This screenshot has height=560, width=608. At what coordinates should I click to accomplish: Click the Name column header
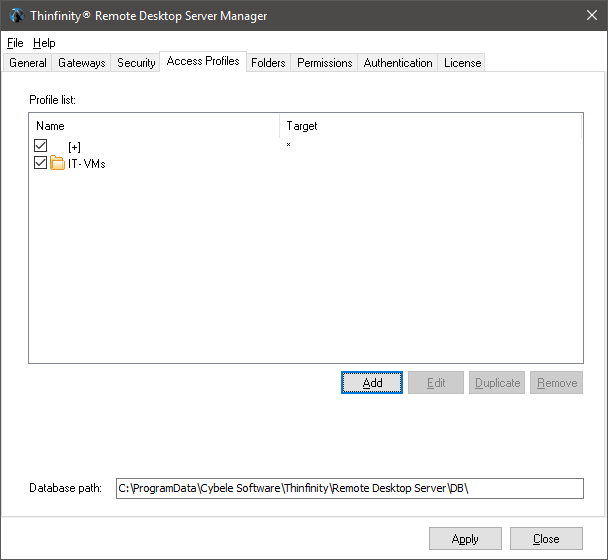coord(154,126)
